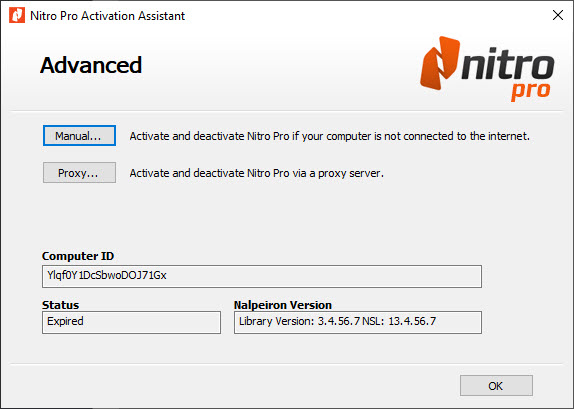This screenshot has width=574, height=409.
Task: Open the Manual activation option
Action: 79,136
